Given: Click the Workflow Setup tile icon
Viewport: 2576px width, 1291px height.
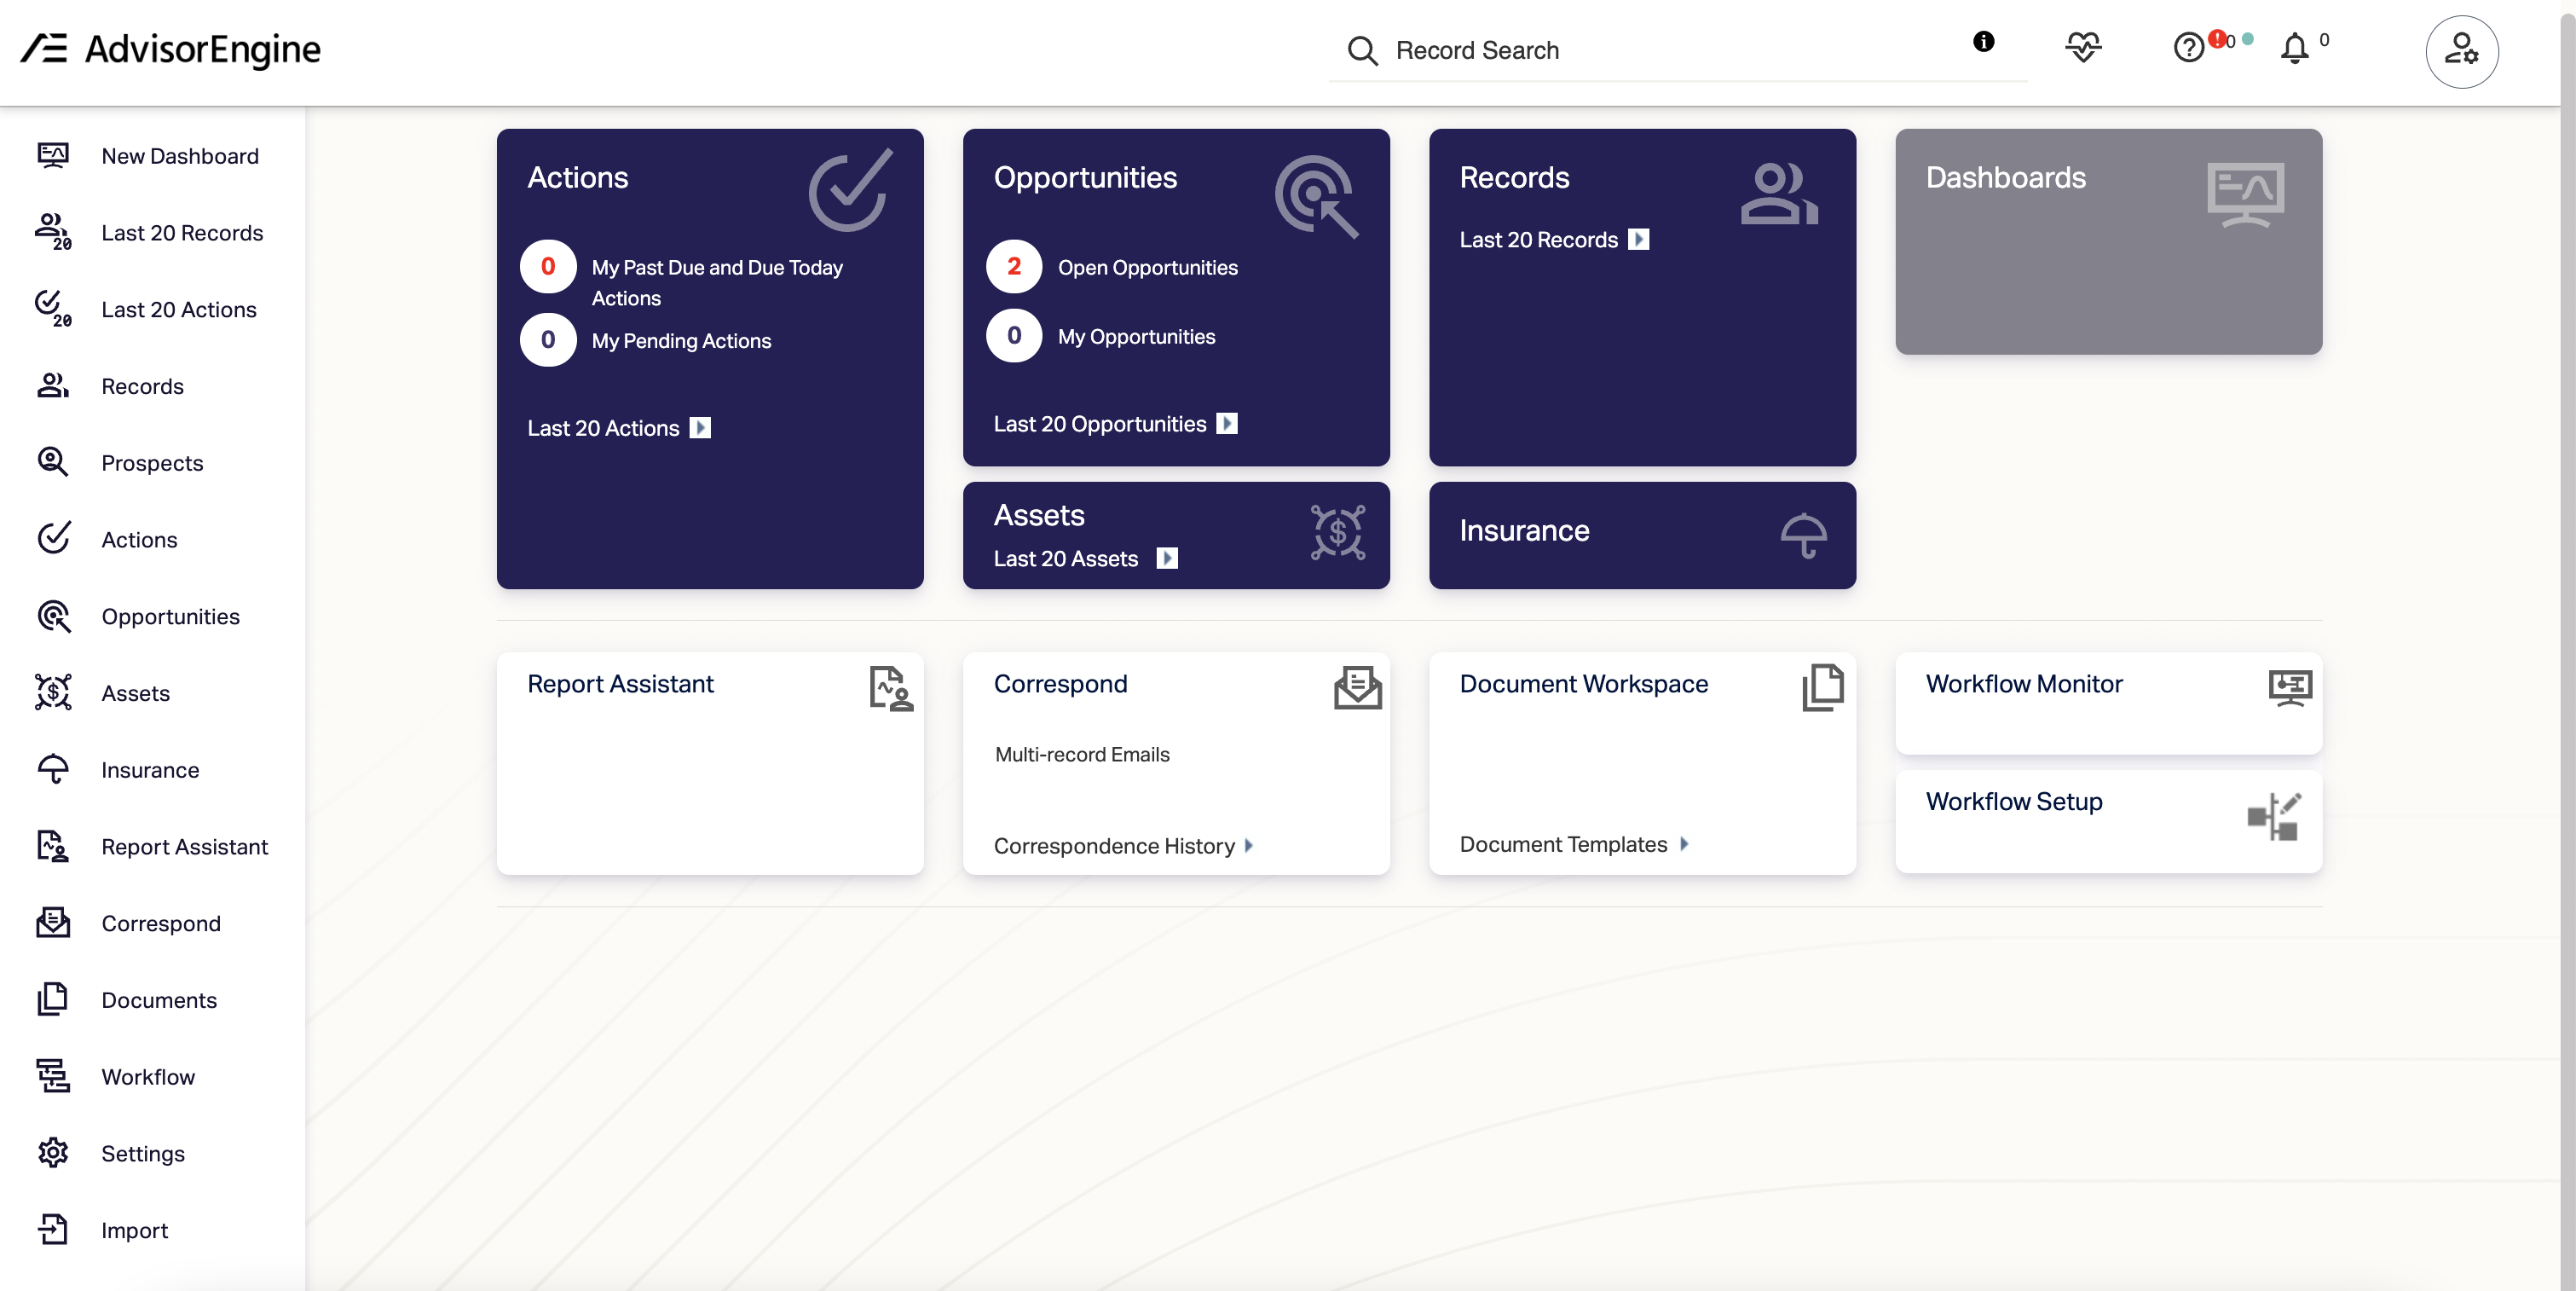Looking at the screenshot, I should (2274, 817).
